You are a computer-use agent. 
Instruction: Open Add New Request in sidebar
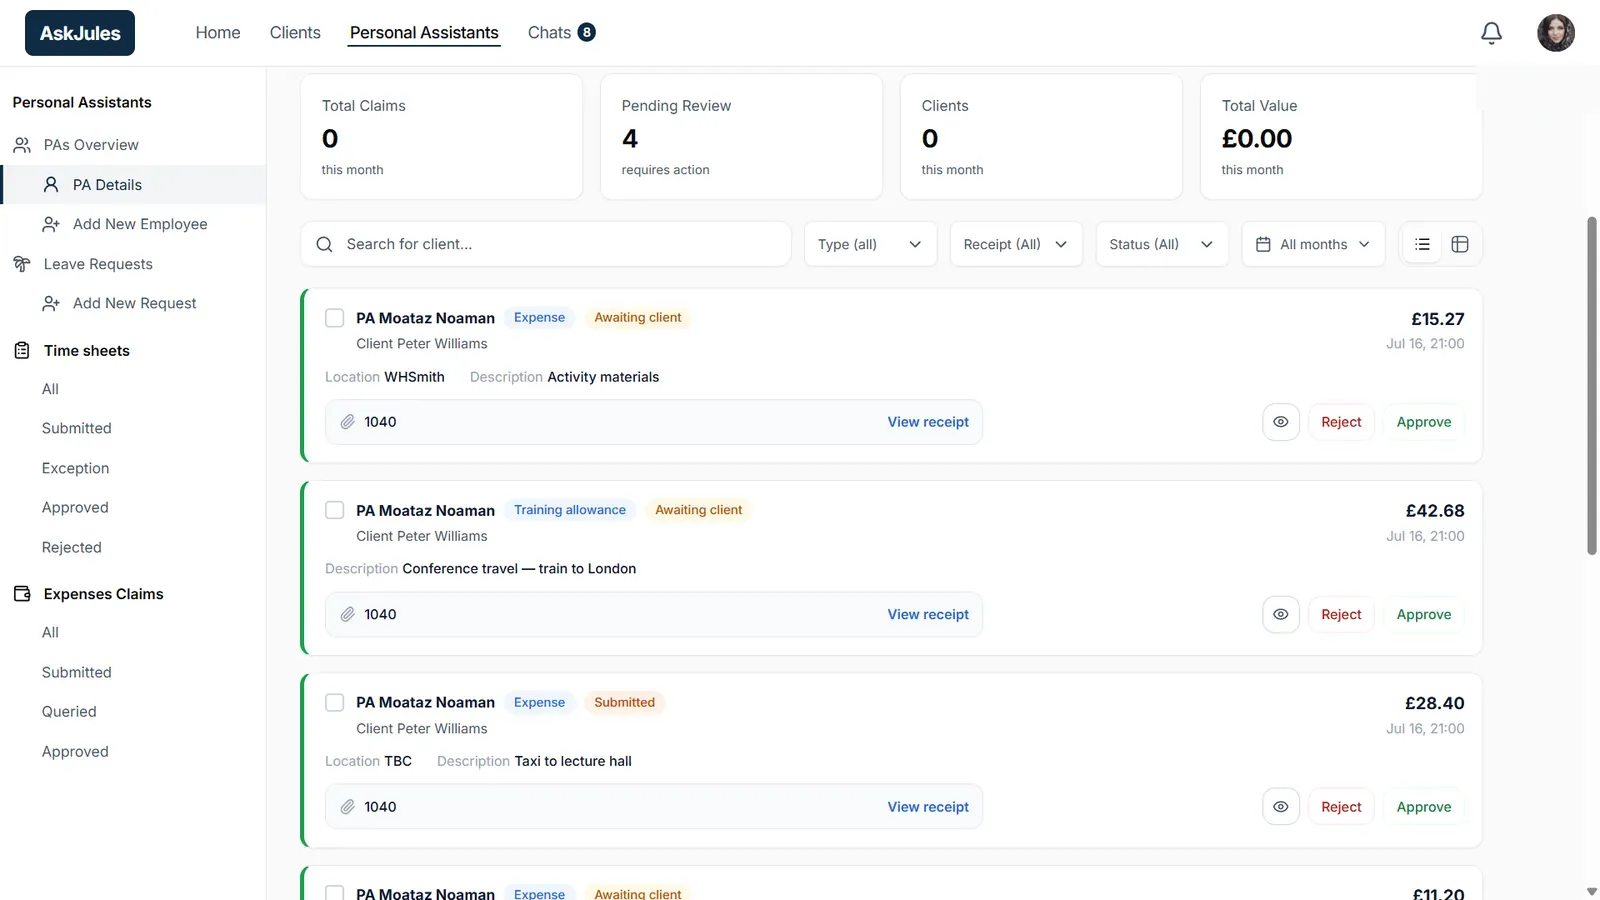[135, 303]
